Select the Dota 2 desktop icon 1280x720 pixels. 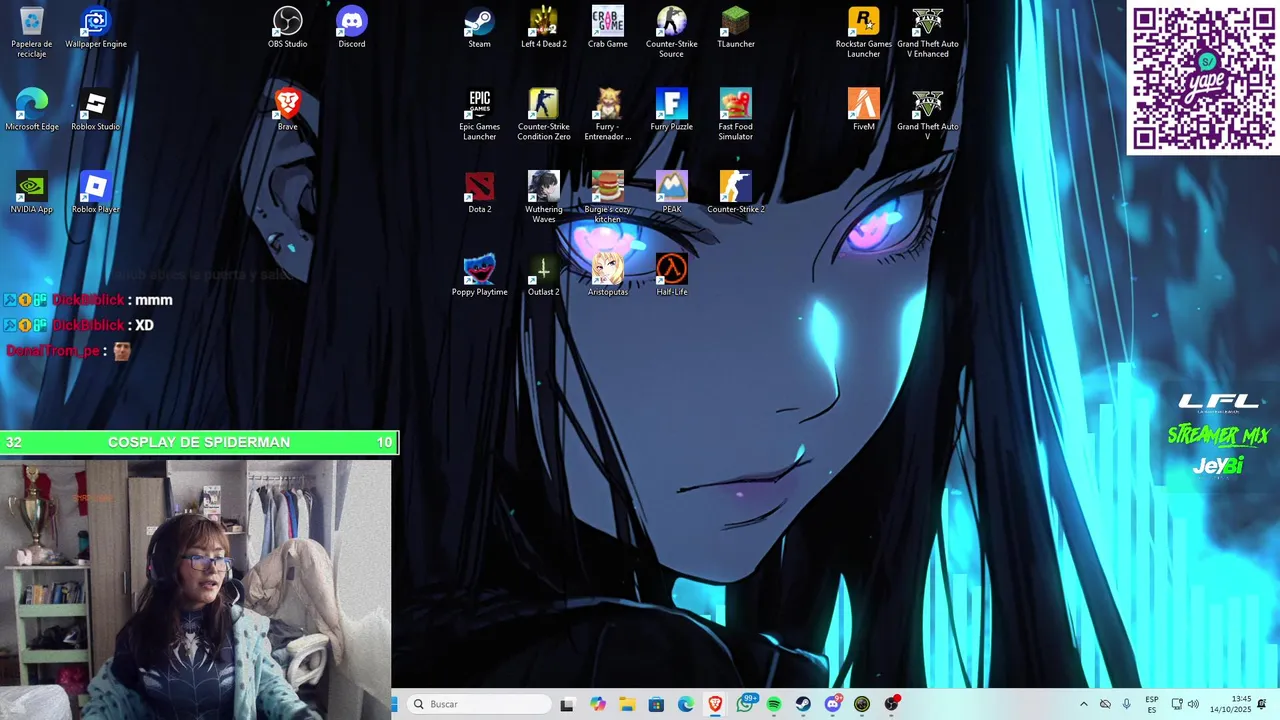pos(480,192)
